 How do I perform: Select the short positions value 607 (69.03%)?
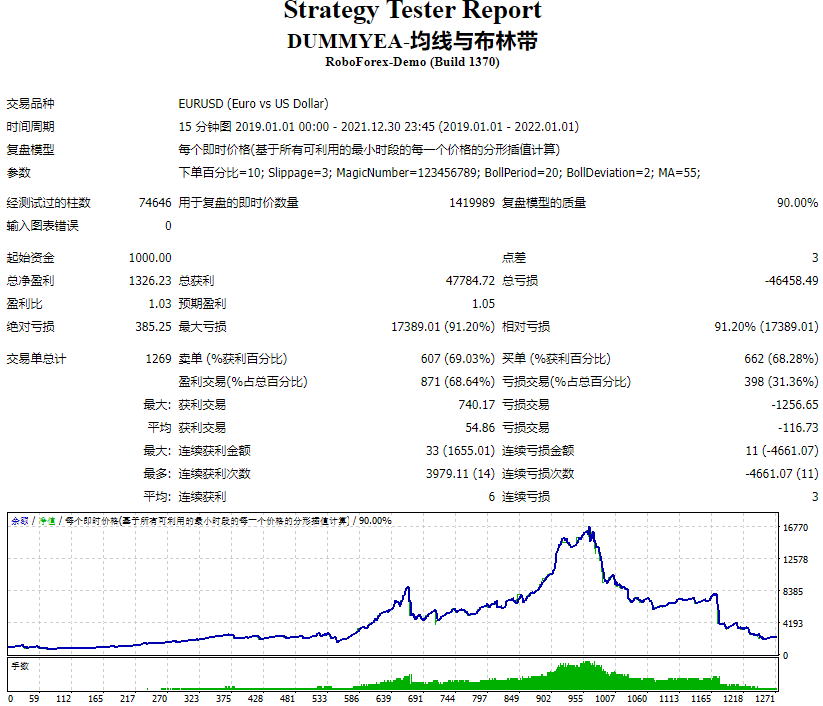[458, 359]
